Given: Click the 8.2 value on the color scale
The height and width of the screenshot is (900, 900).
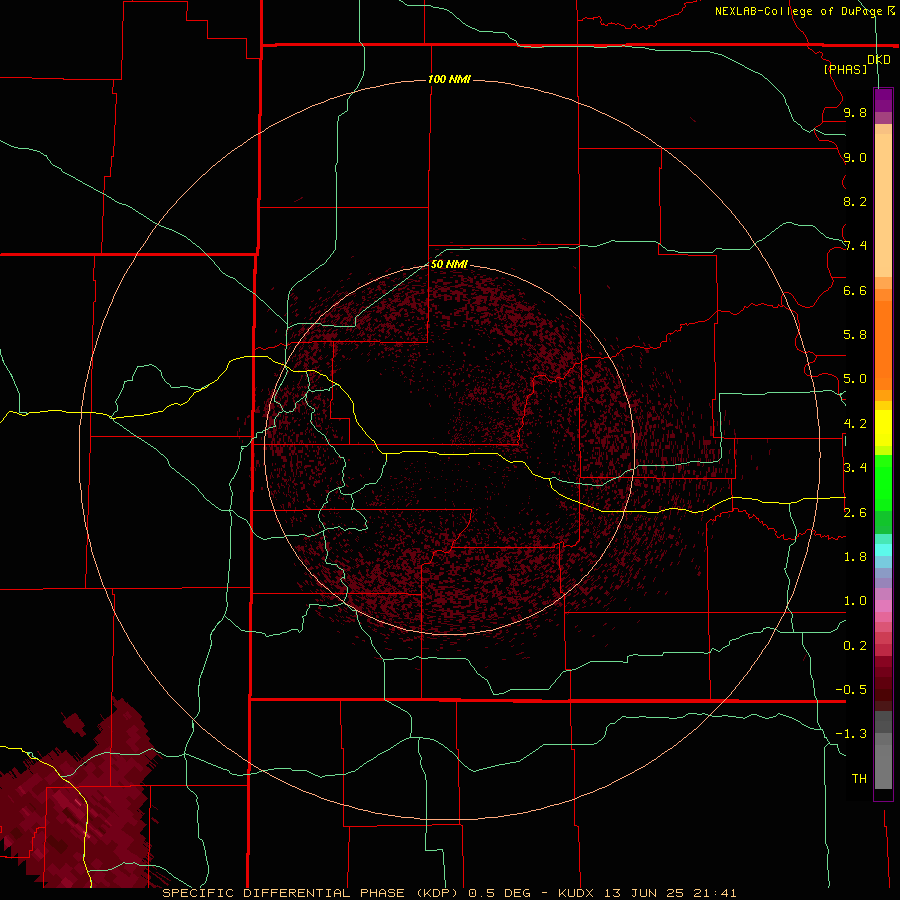Looking at the screenshot, I should 855,201.
